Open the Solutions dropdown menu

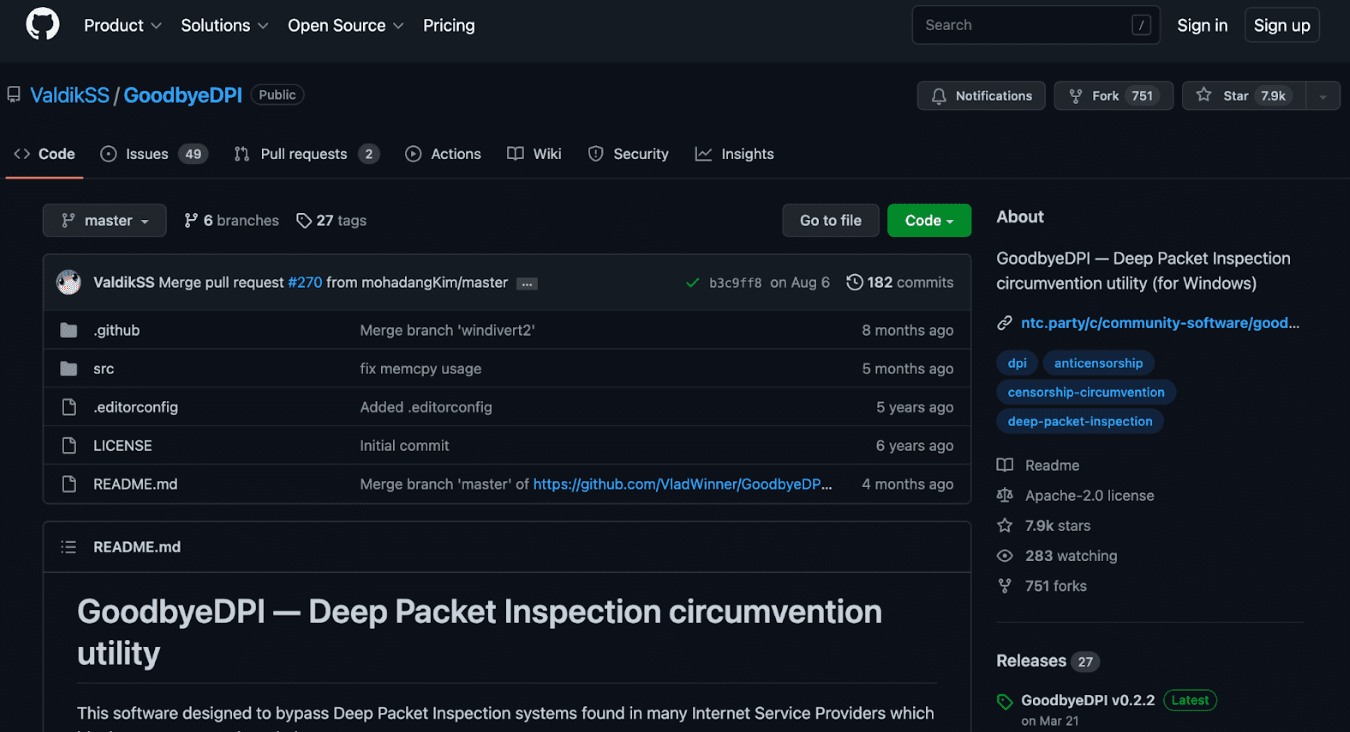click(x=224, y=25)
